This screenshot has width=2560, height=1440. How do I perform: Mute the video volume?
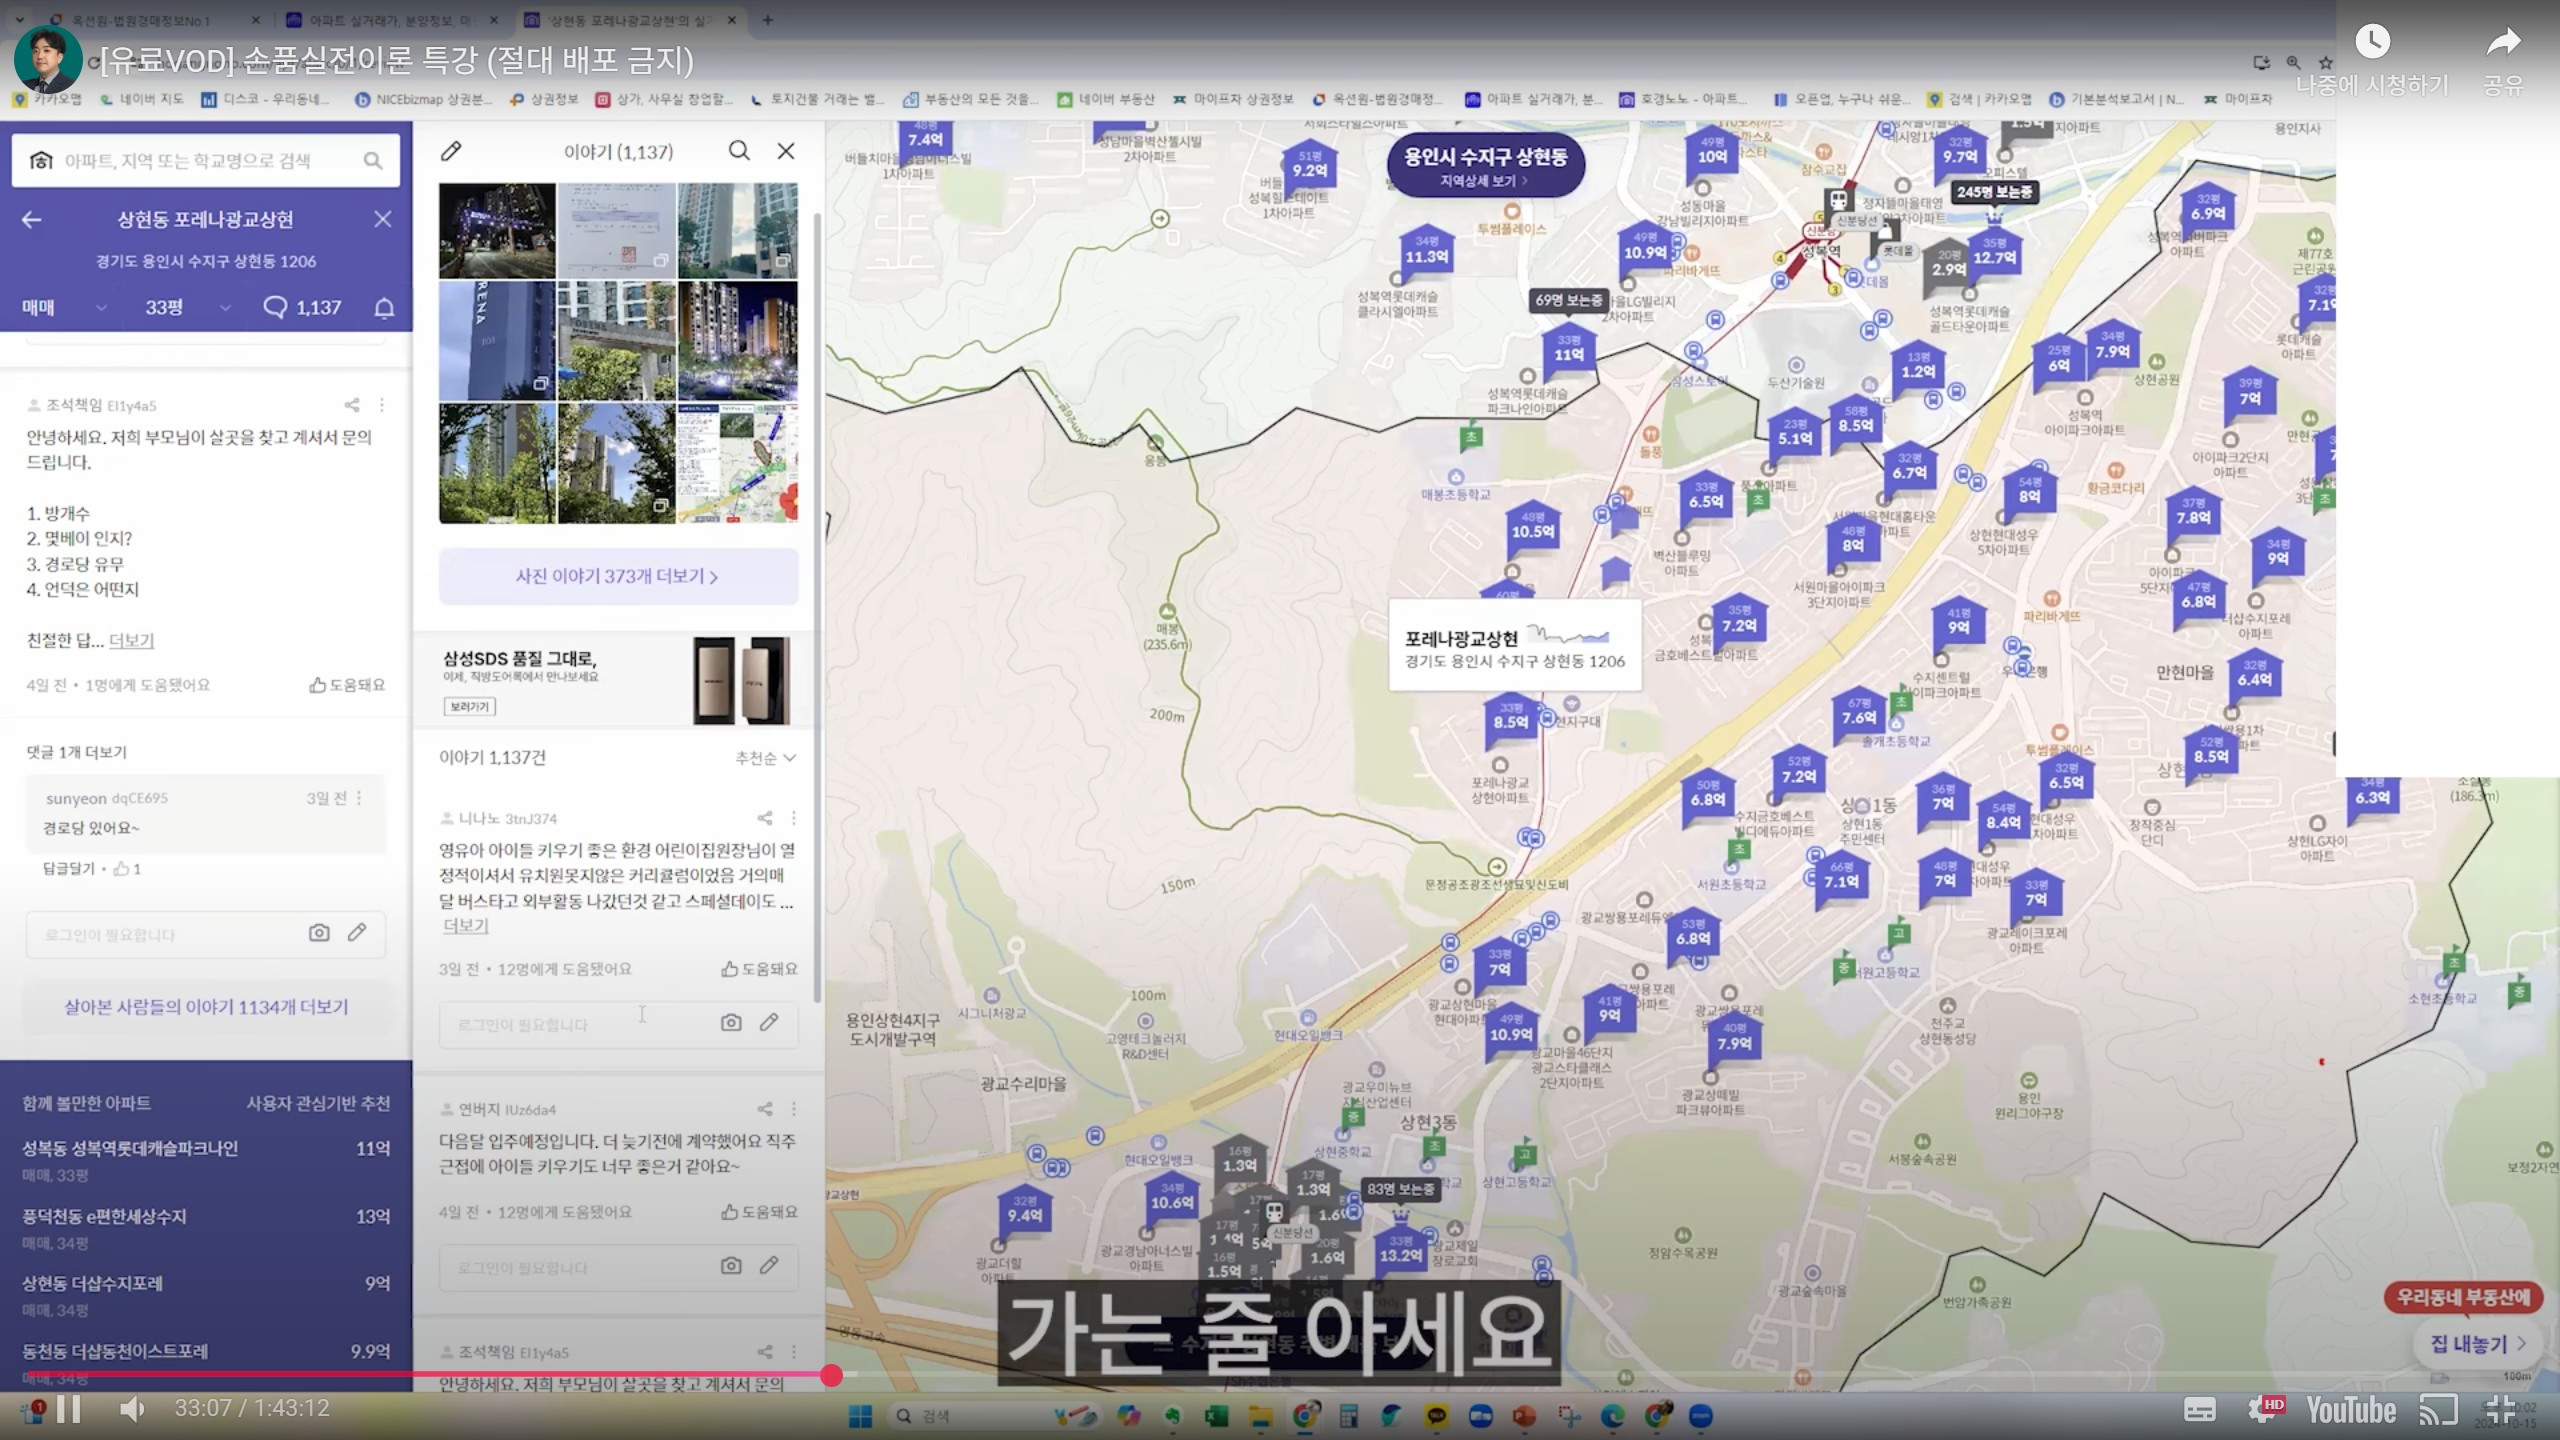coord(132,1409)
